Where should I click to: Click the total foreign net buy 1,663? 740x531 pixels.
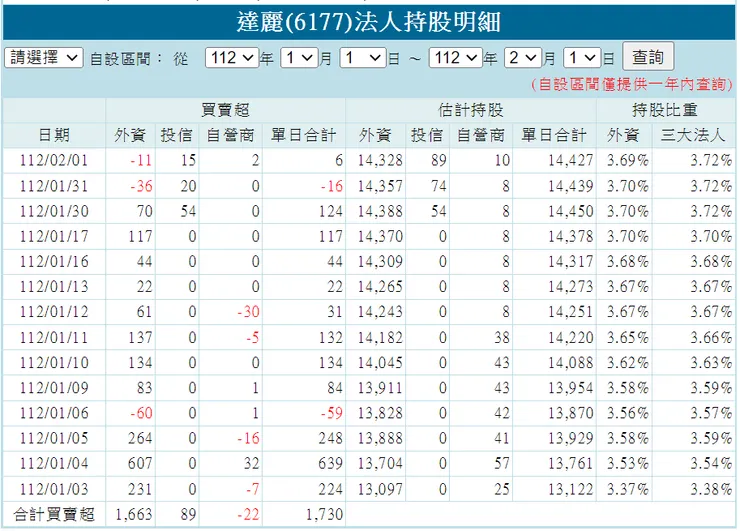point(134,514)
